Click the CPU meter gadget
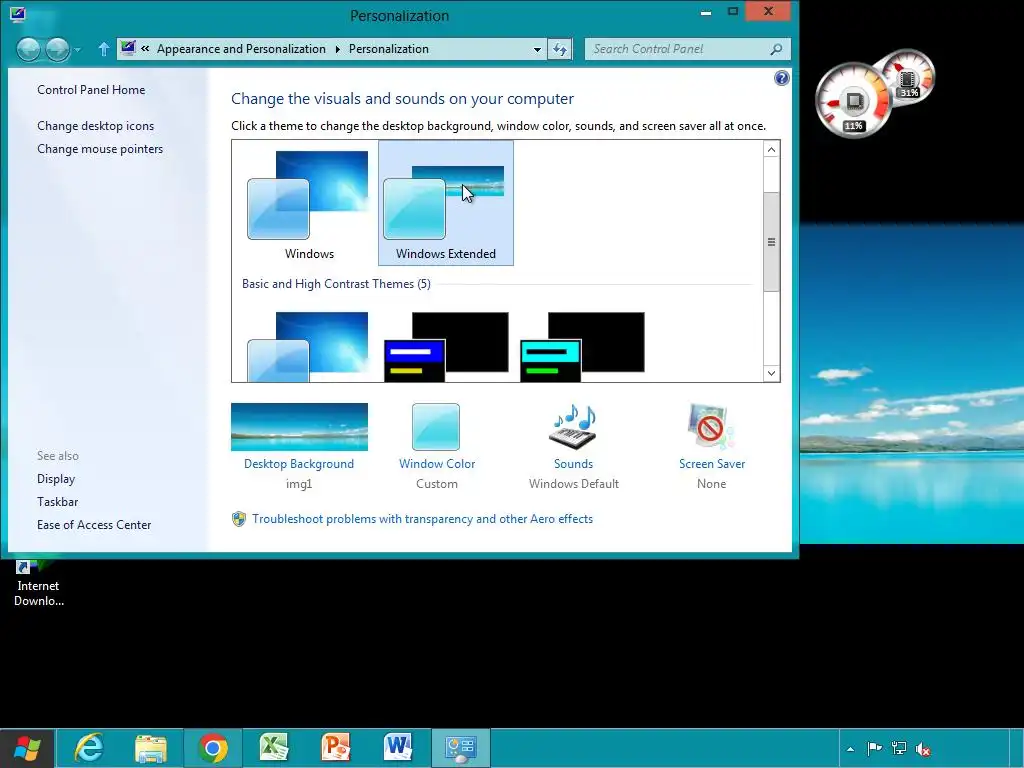Image resolution: width=1024 pixels, height=768 pixels. coord(854,101)
